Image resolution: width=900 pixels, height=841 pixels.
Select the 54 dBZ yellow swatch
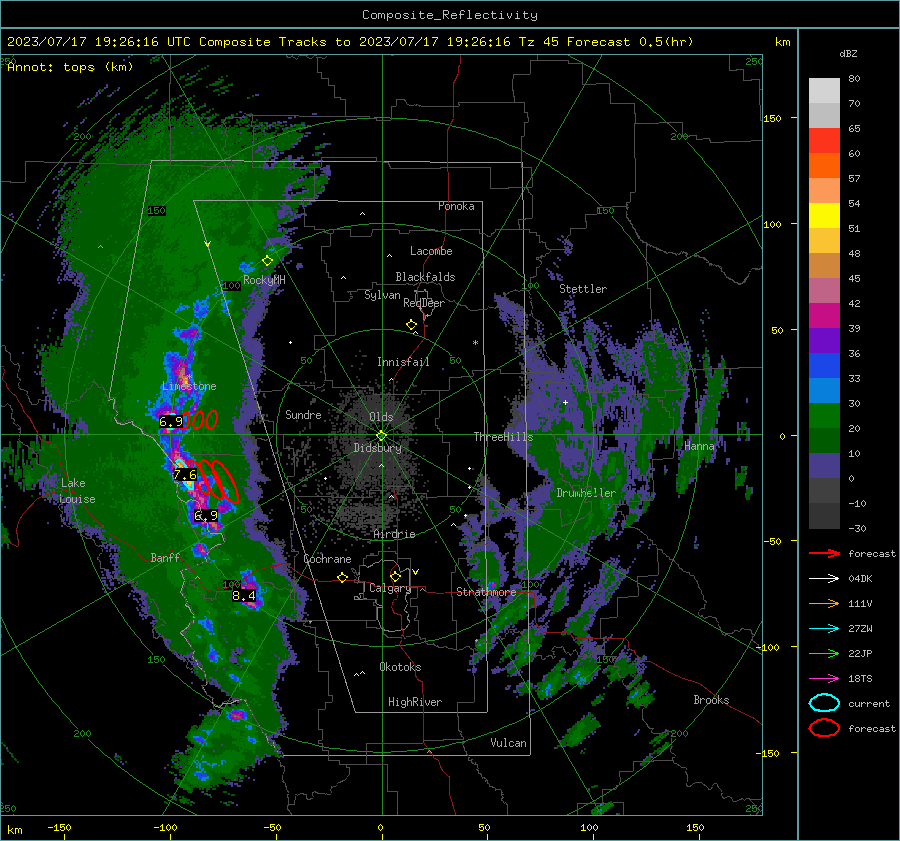click(824, 215)
